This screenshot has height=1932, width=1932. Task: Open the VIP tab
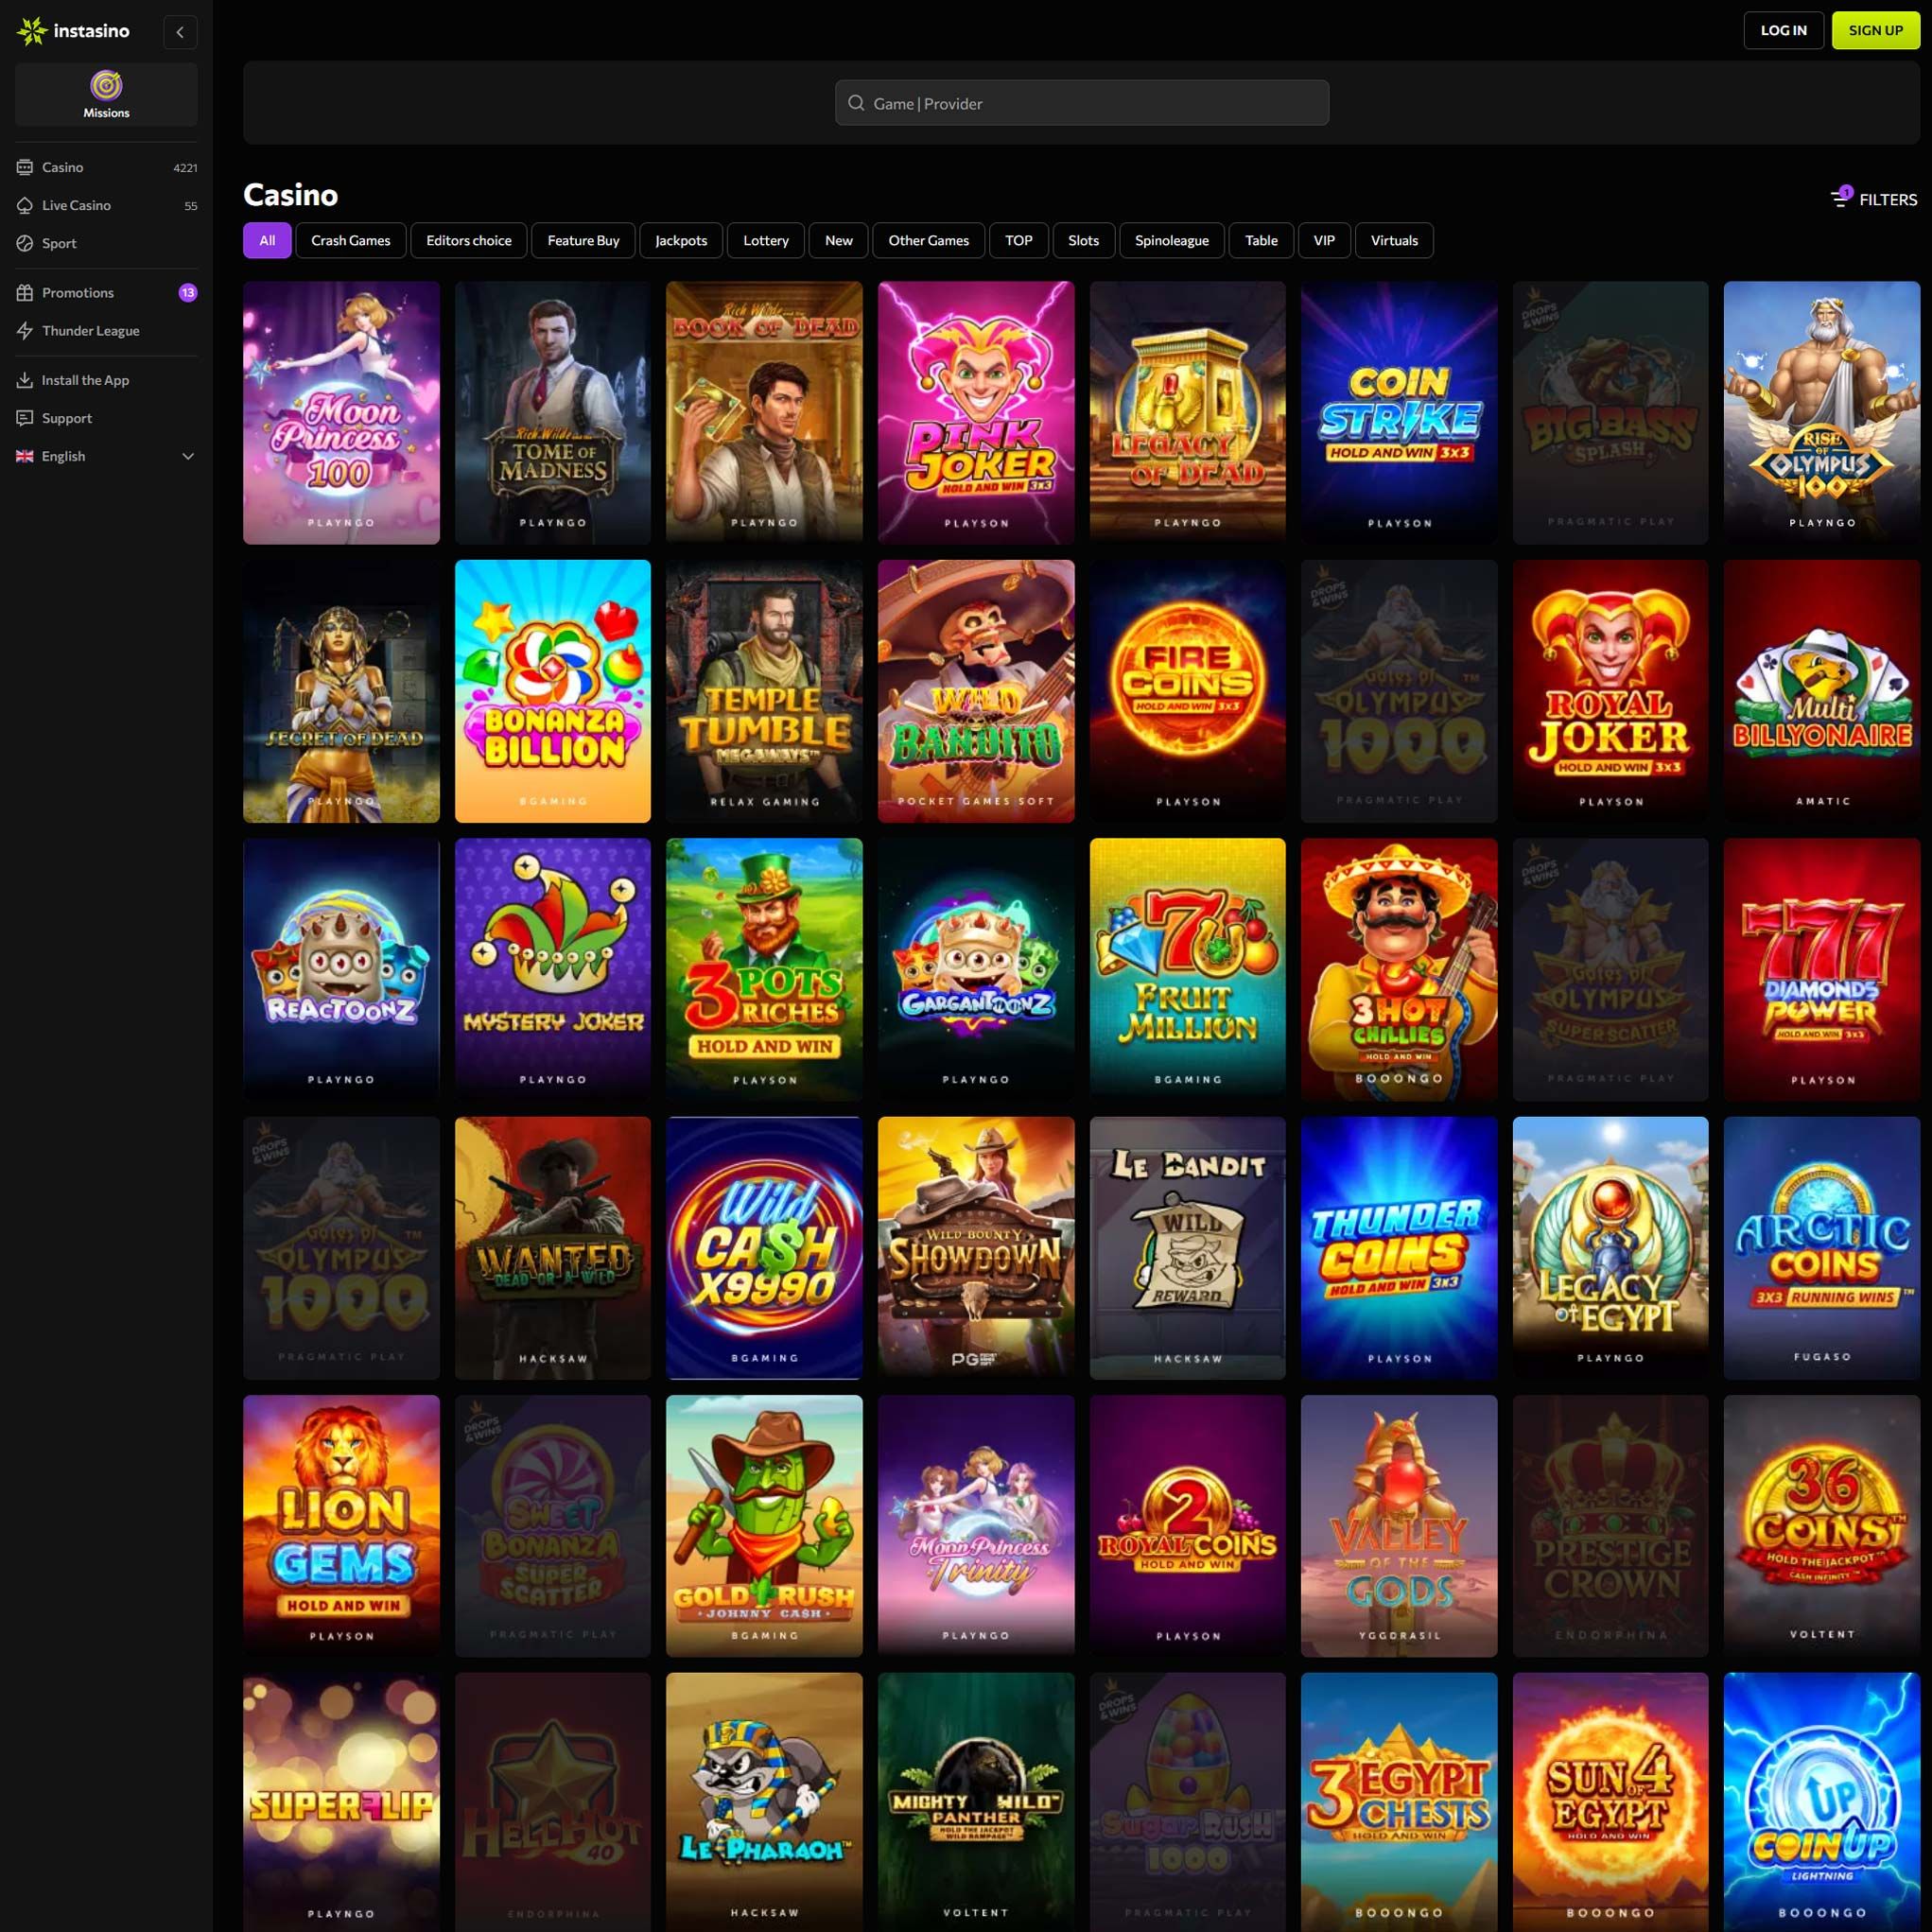point(1324,240)
